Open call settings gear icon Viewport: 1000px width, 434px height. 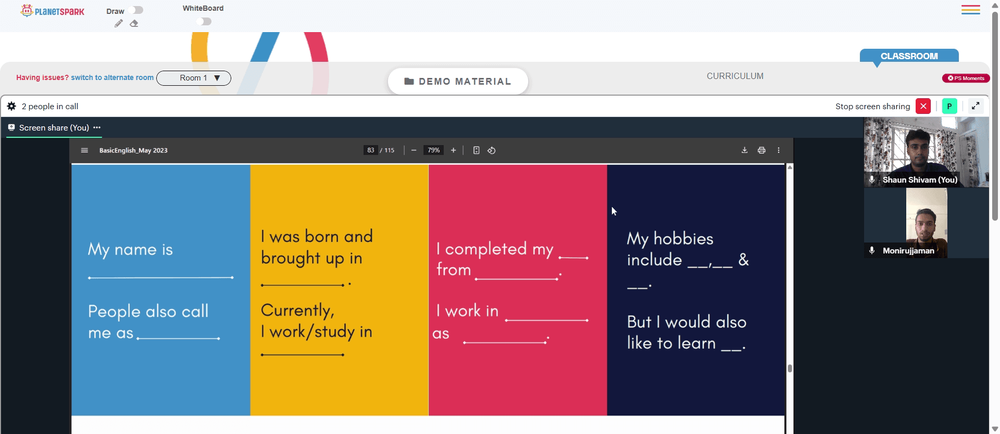11,106
